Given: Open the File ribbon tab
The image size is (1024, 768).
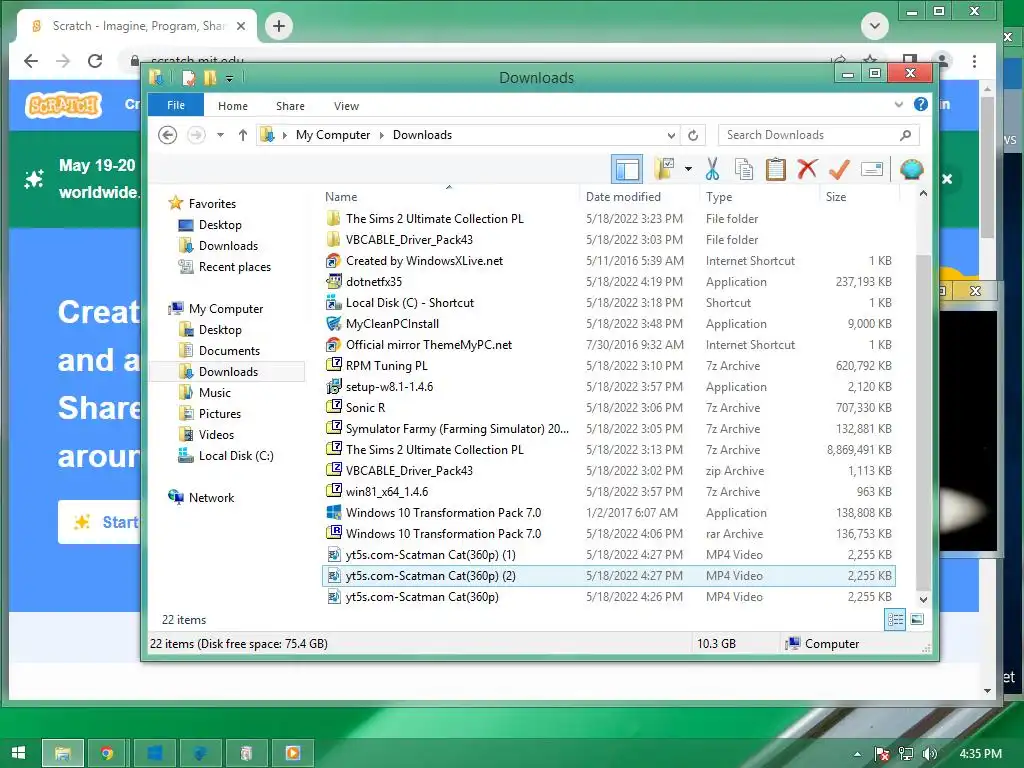Looking at the screenshot, I should [176, 105].
